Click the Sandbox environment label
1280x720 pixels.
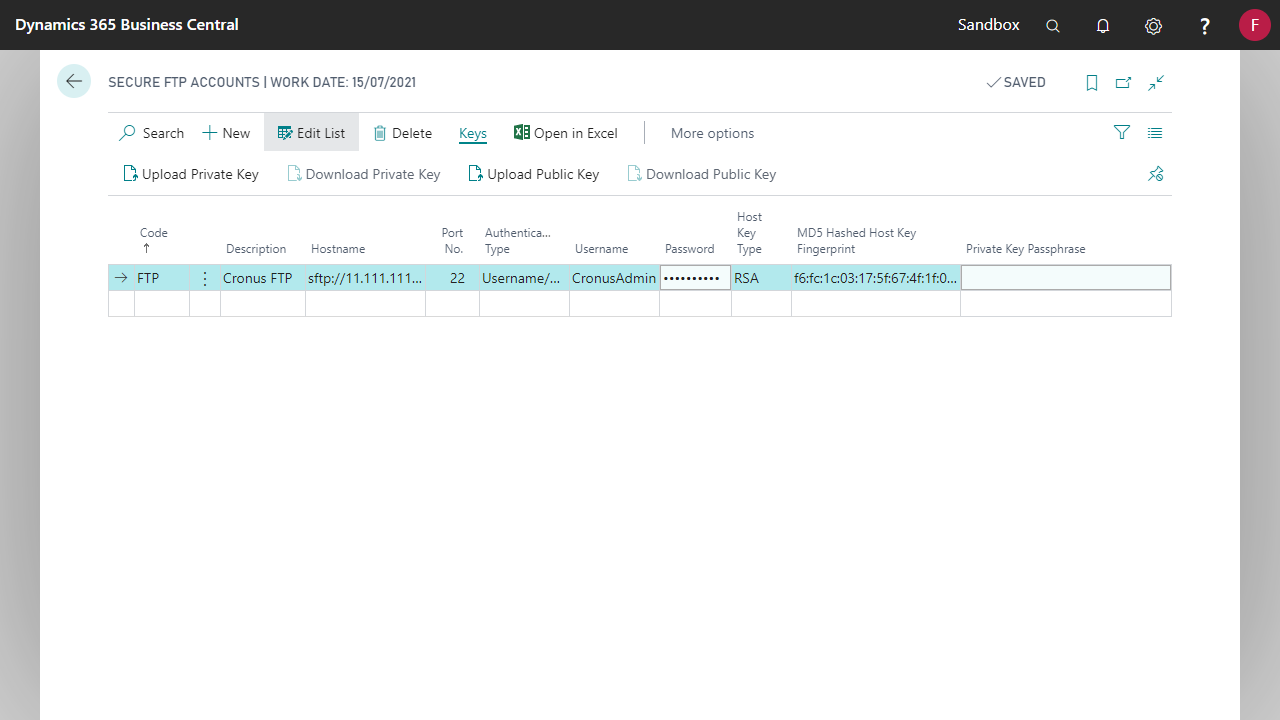point(989,25)
